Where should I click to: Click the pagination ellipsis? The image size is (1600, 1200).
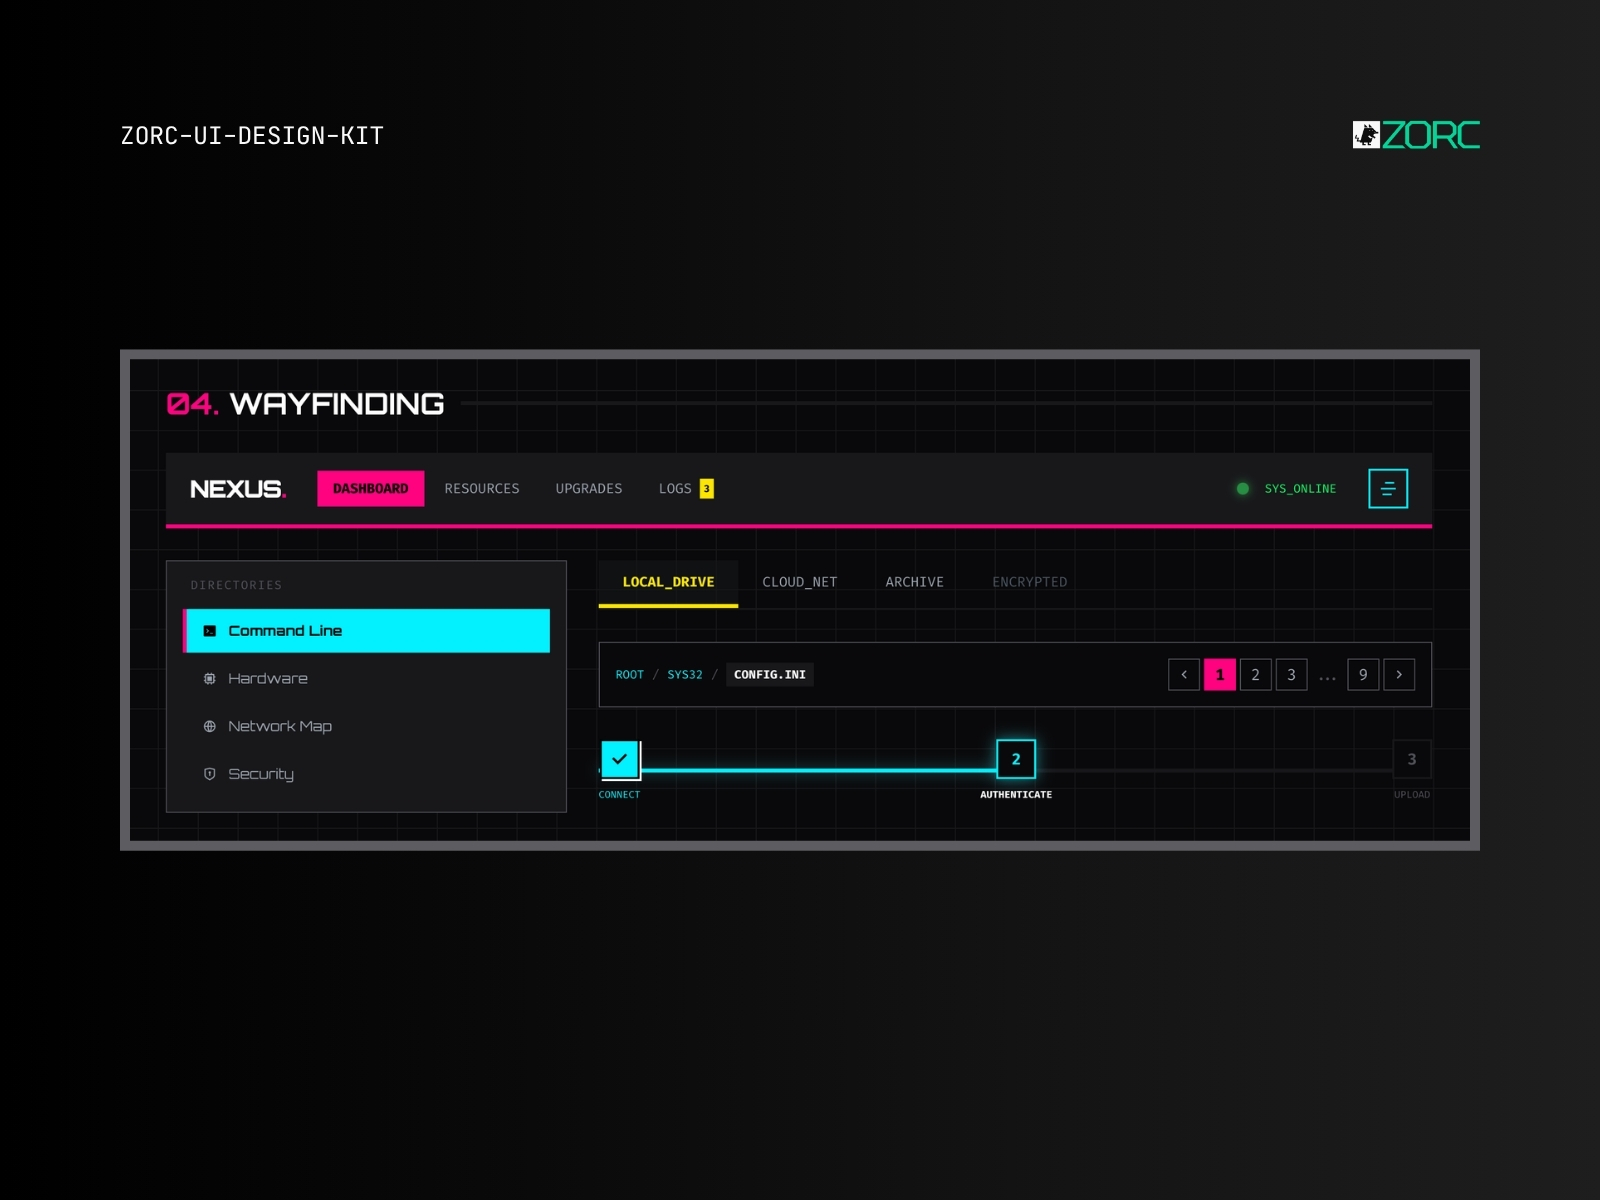click(x=1327, y=678)
